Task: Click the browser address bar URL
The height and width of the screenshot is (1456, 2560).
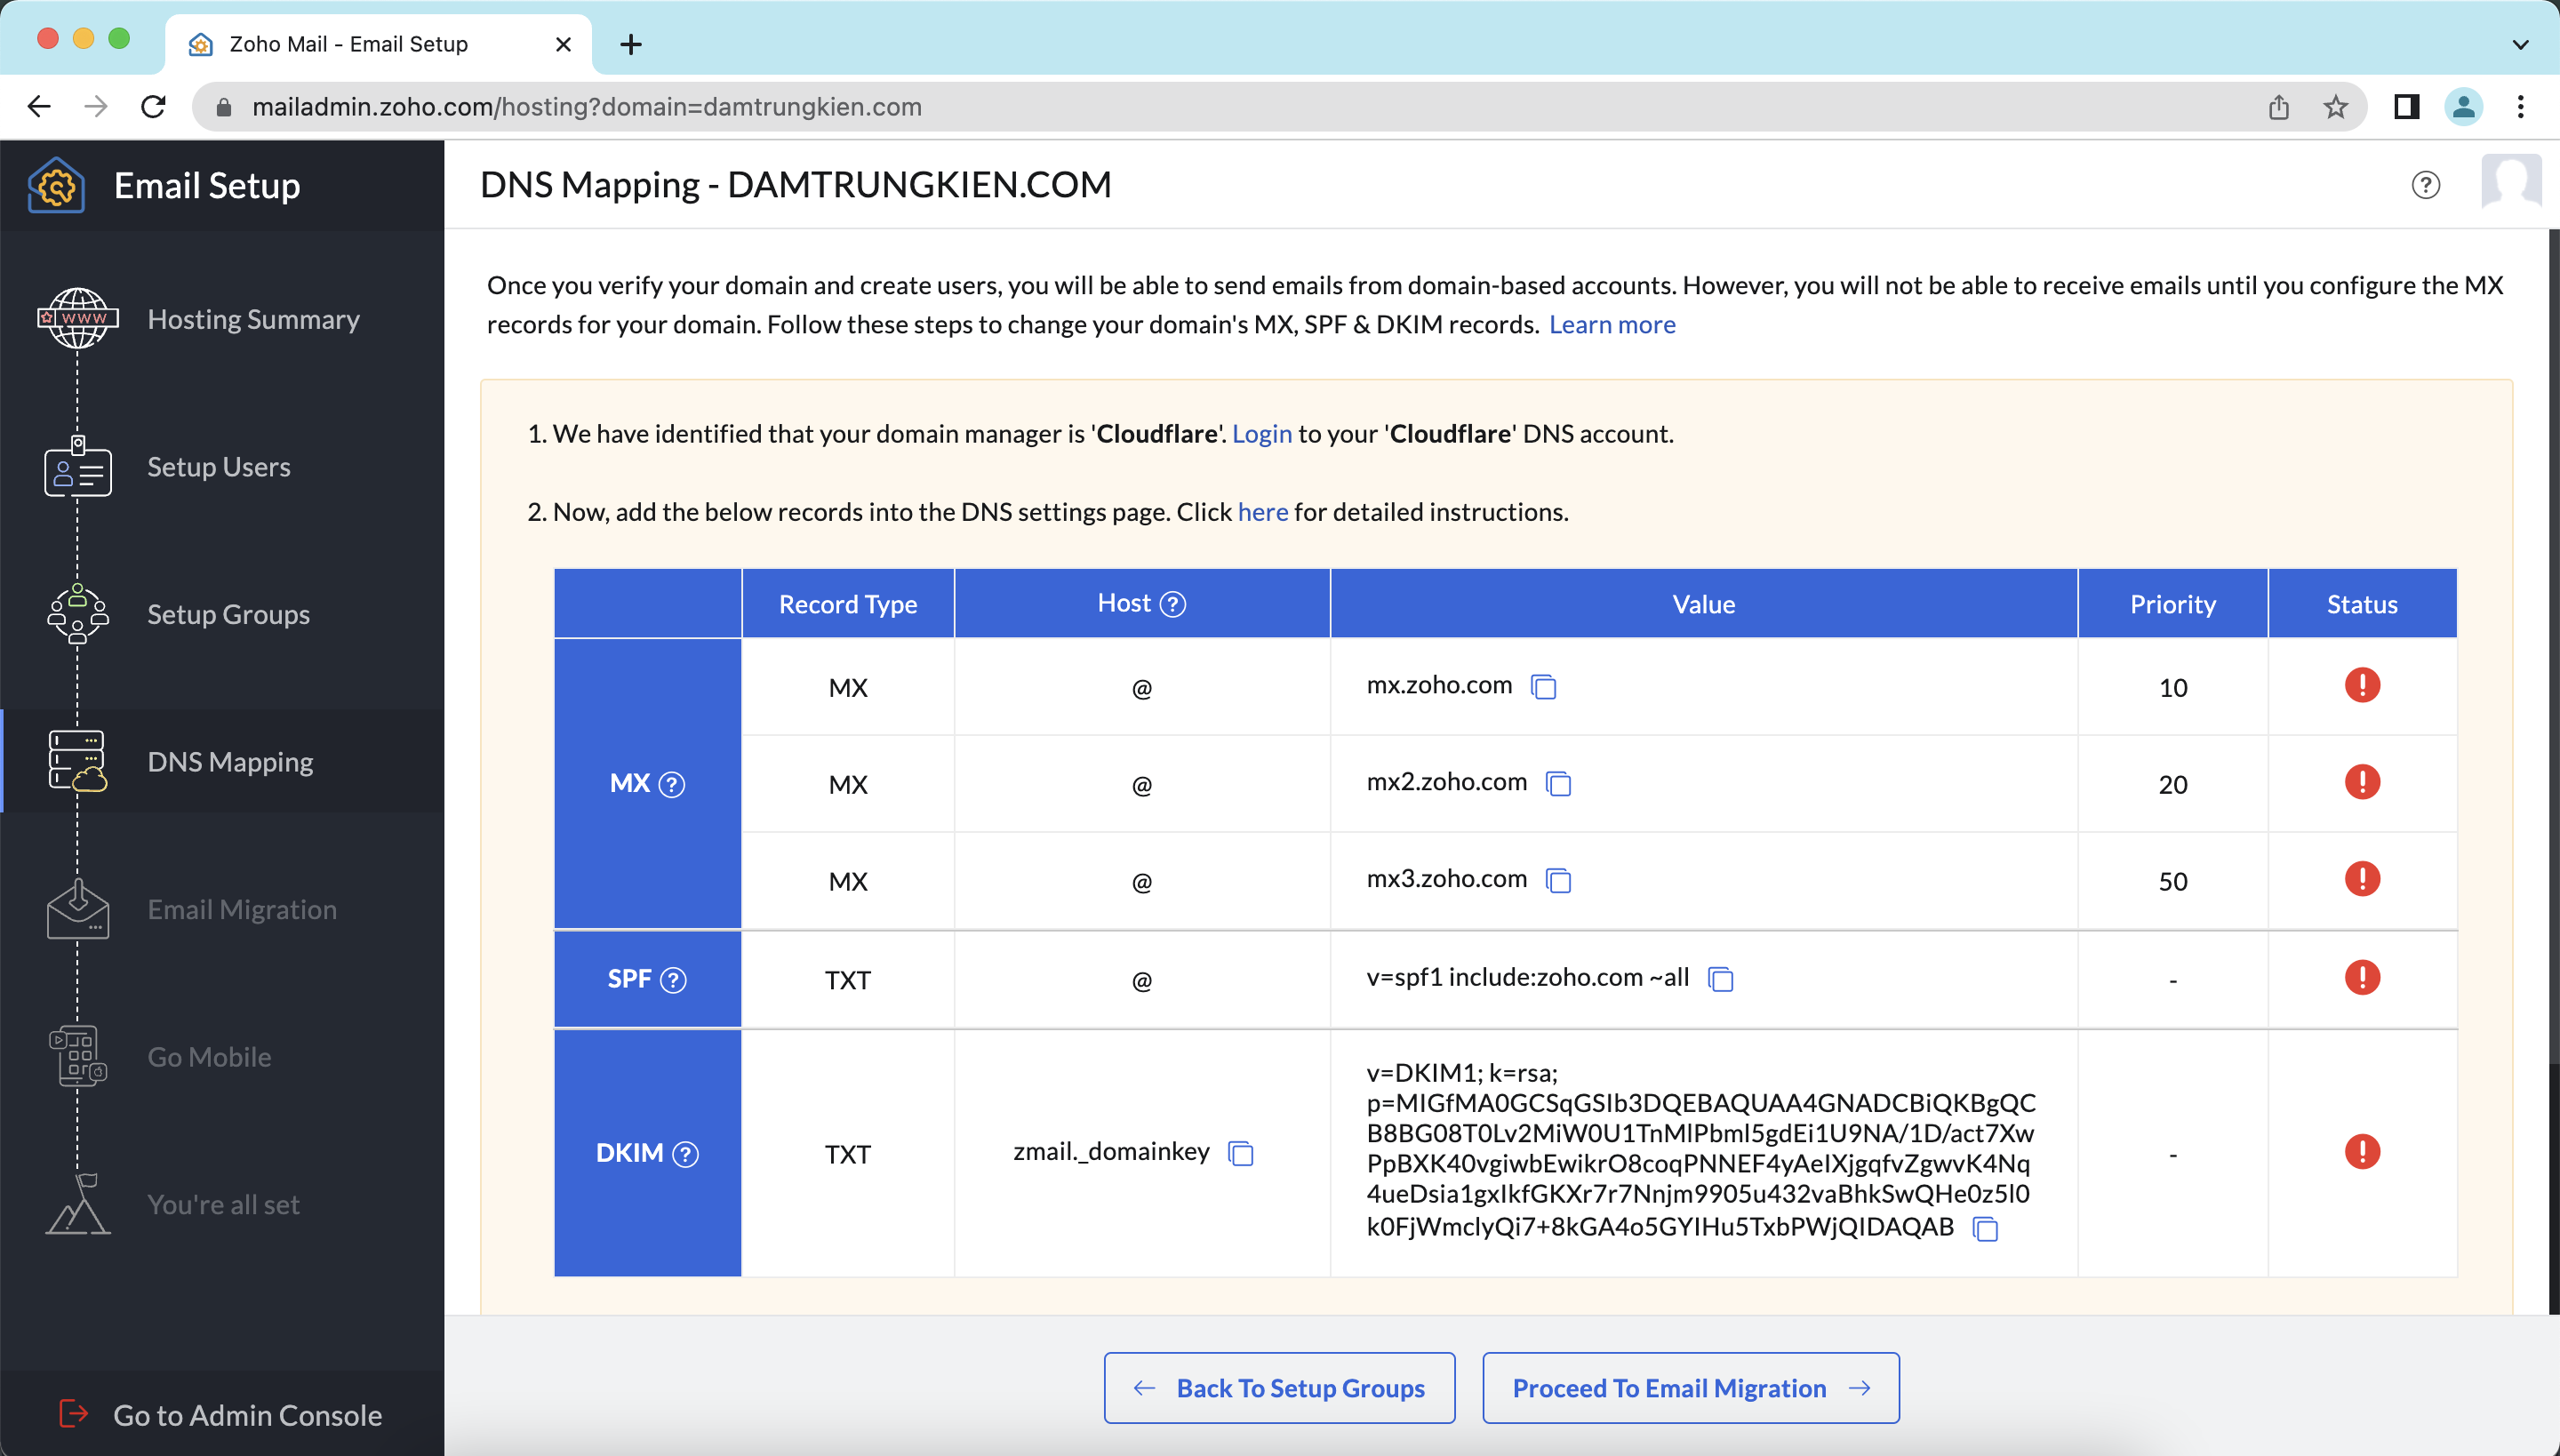Action: coord(587,107)
